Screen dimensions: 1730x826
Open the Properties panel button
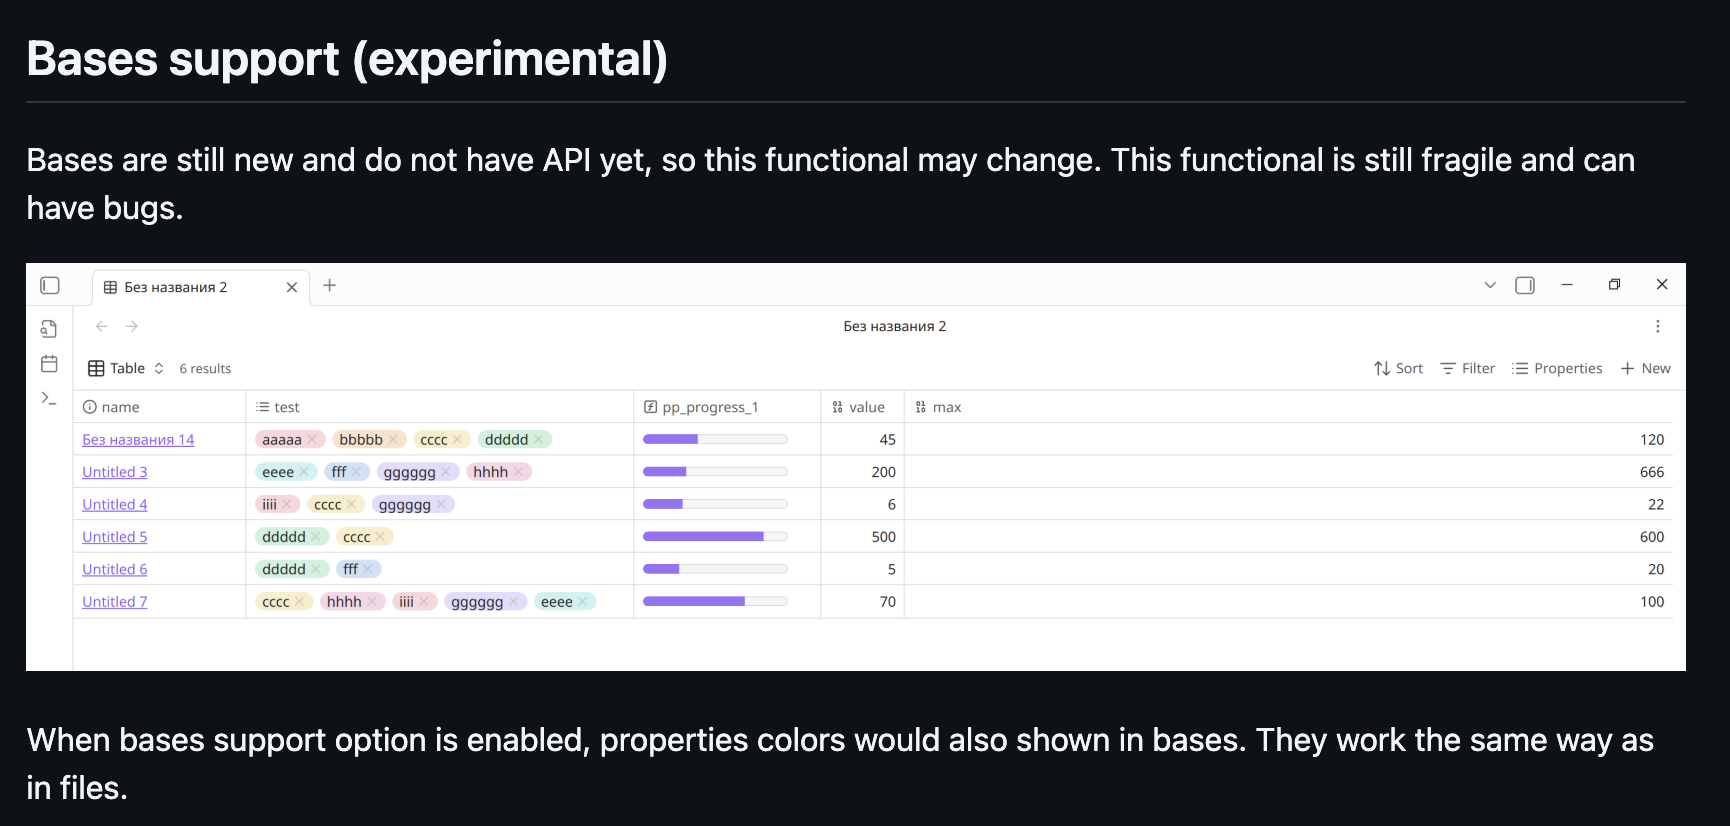[x=1557, y=368]
